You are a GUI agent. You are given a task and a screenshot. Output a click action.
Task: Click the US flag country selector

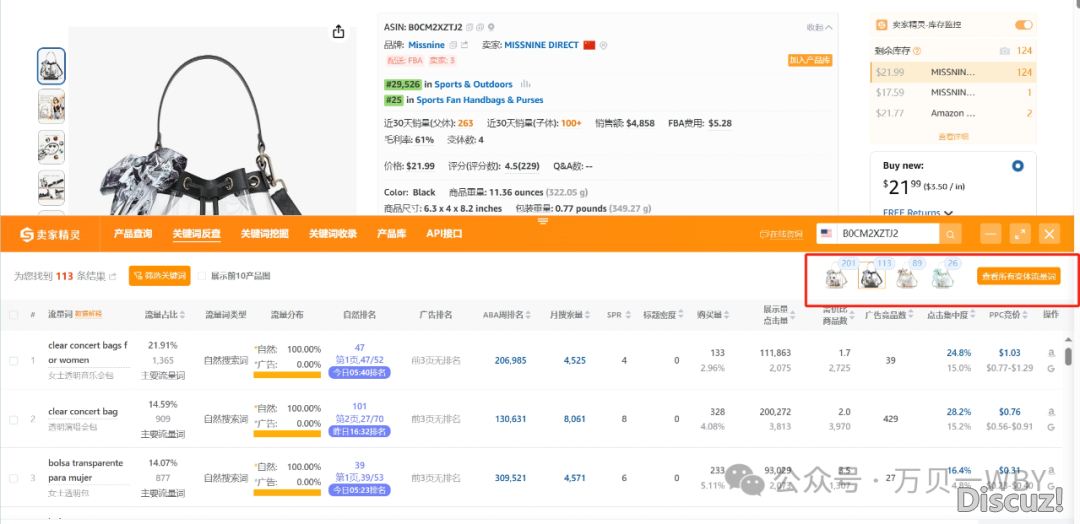point(826,234)
